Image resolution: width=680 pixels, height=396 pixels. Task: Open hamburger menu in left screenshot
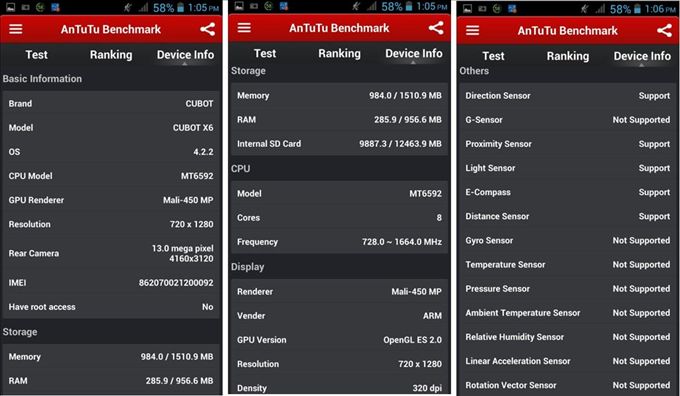[16, 29]
